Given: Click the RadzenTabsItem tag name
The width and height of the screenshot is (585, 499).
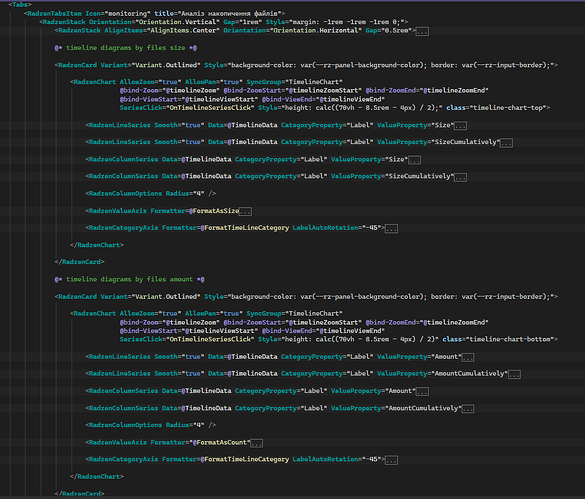Looking at the screenshot, I should tap(54, 13).
